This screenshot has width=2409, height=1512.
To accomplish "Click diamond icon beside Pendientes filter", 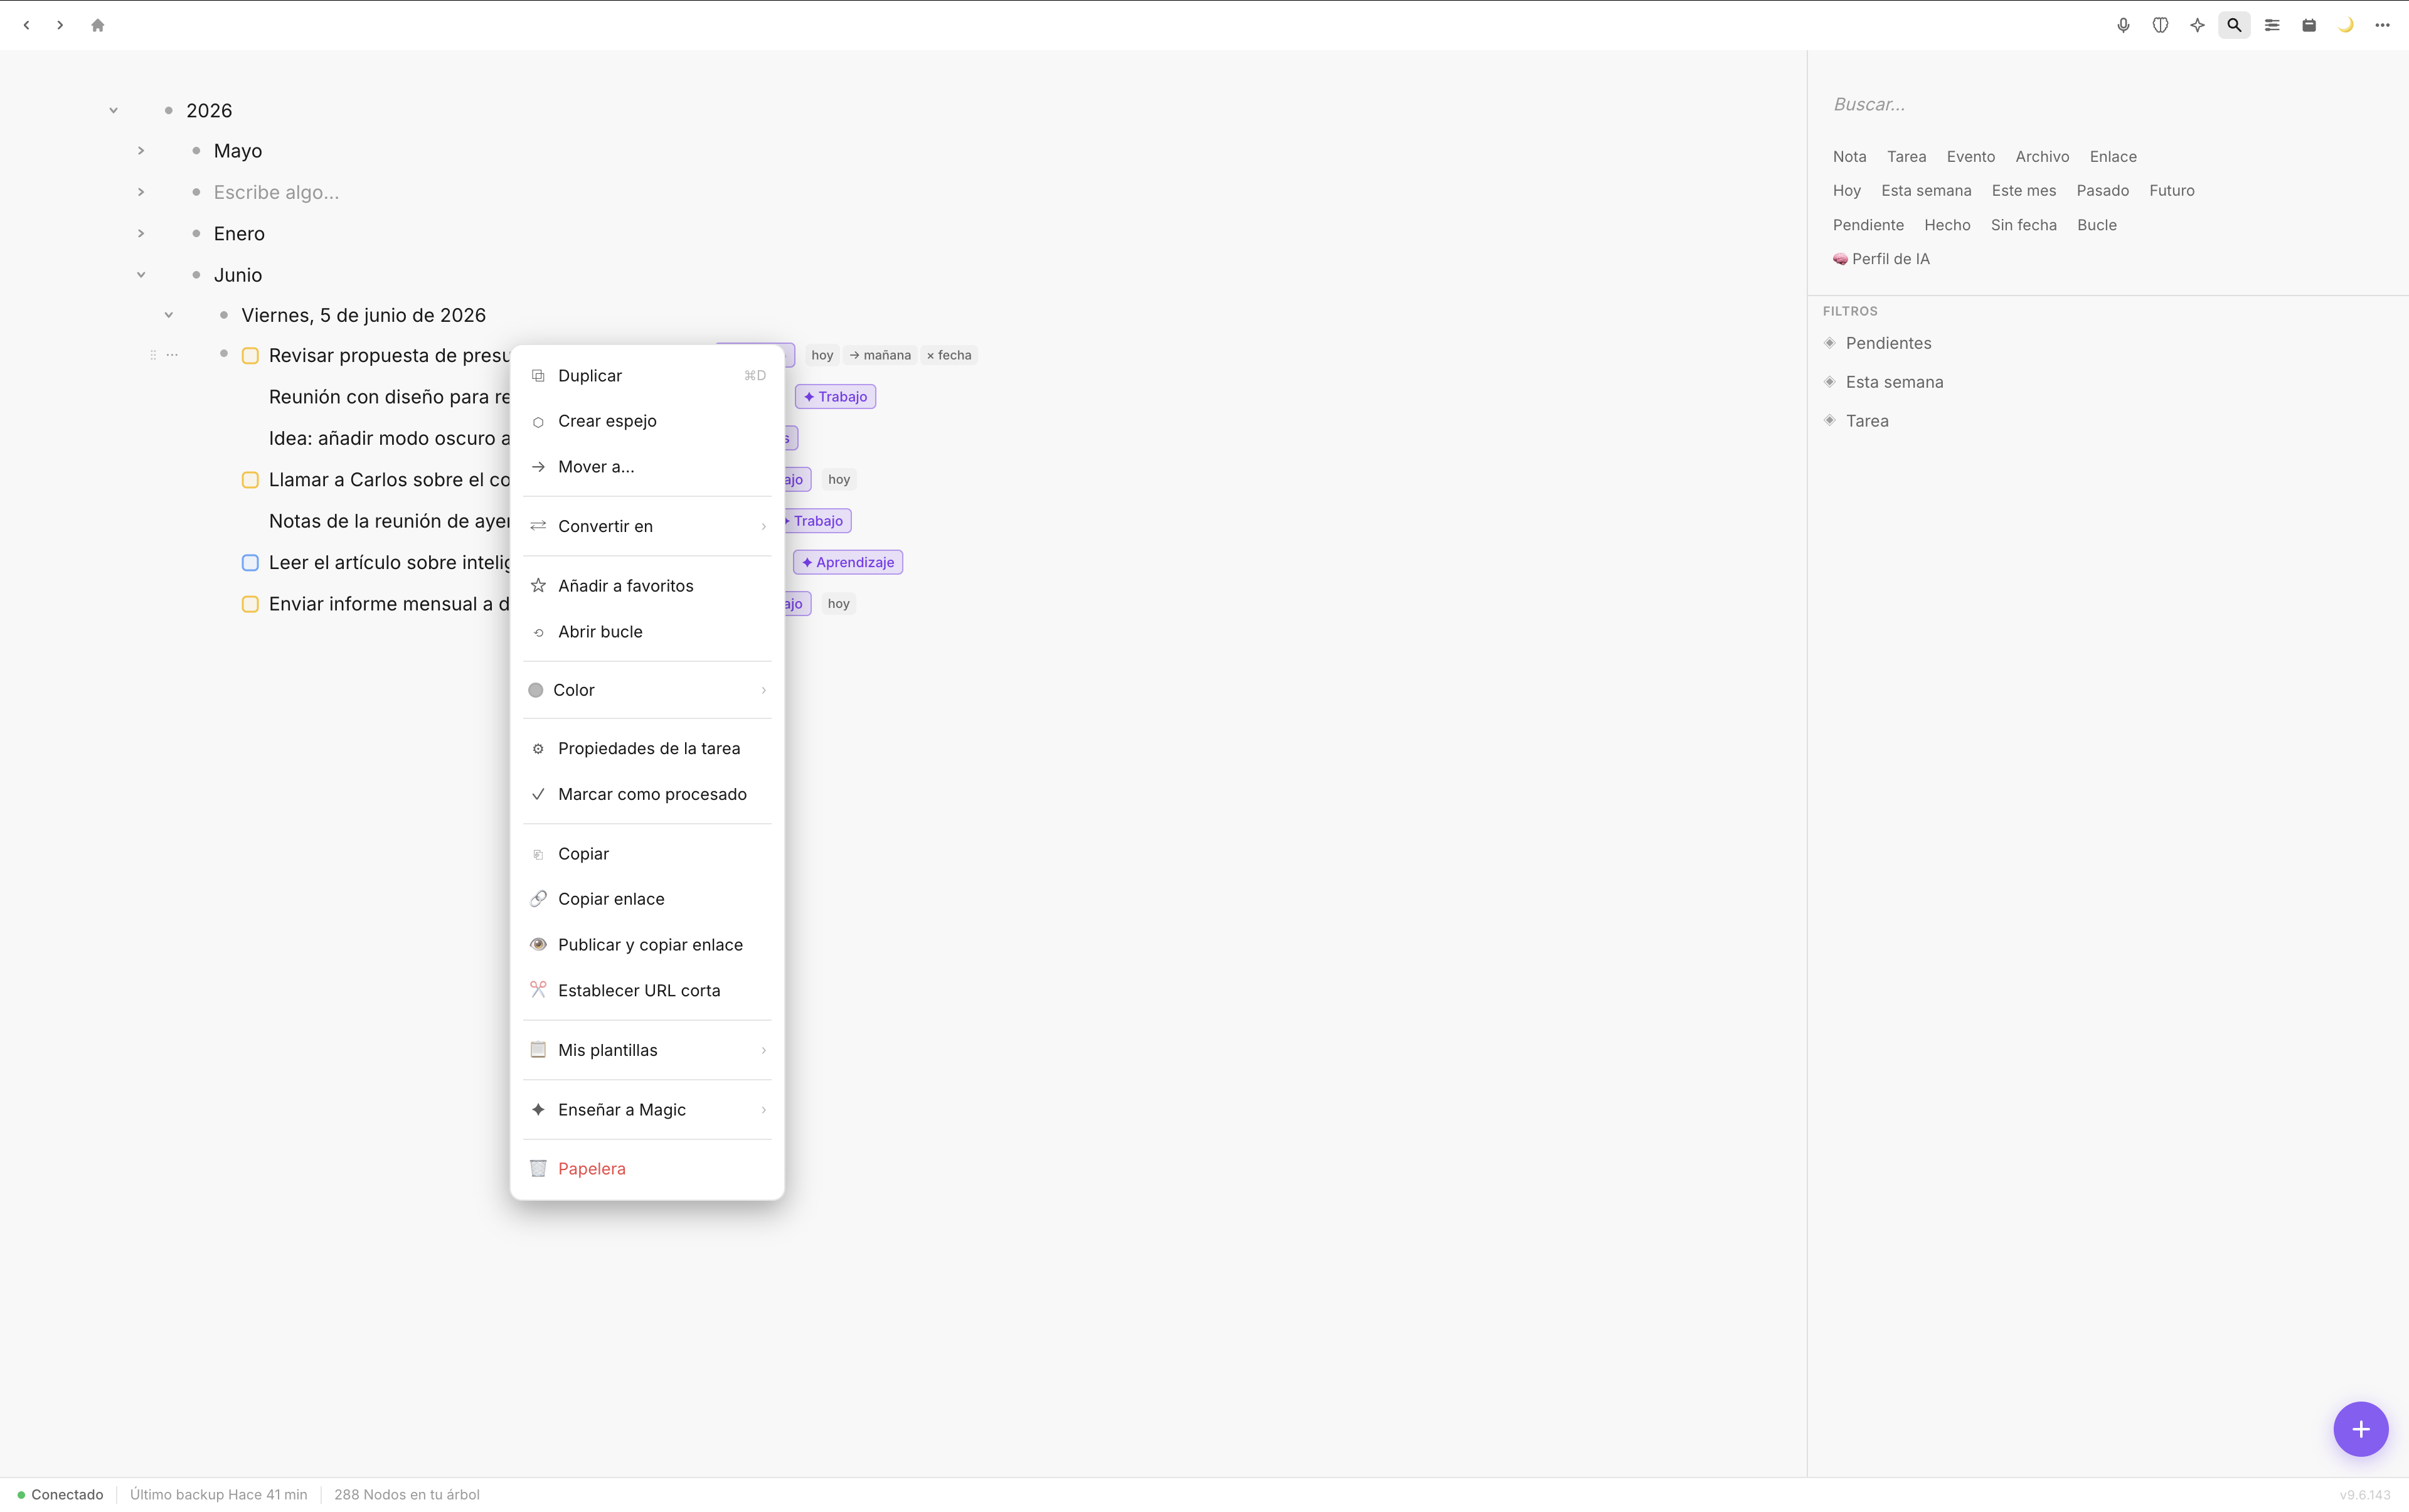I will [x=1830, y=343].
